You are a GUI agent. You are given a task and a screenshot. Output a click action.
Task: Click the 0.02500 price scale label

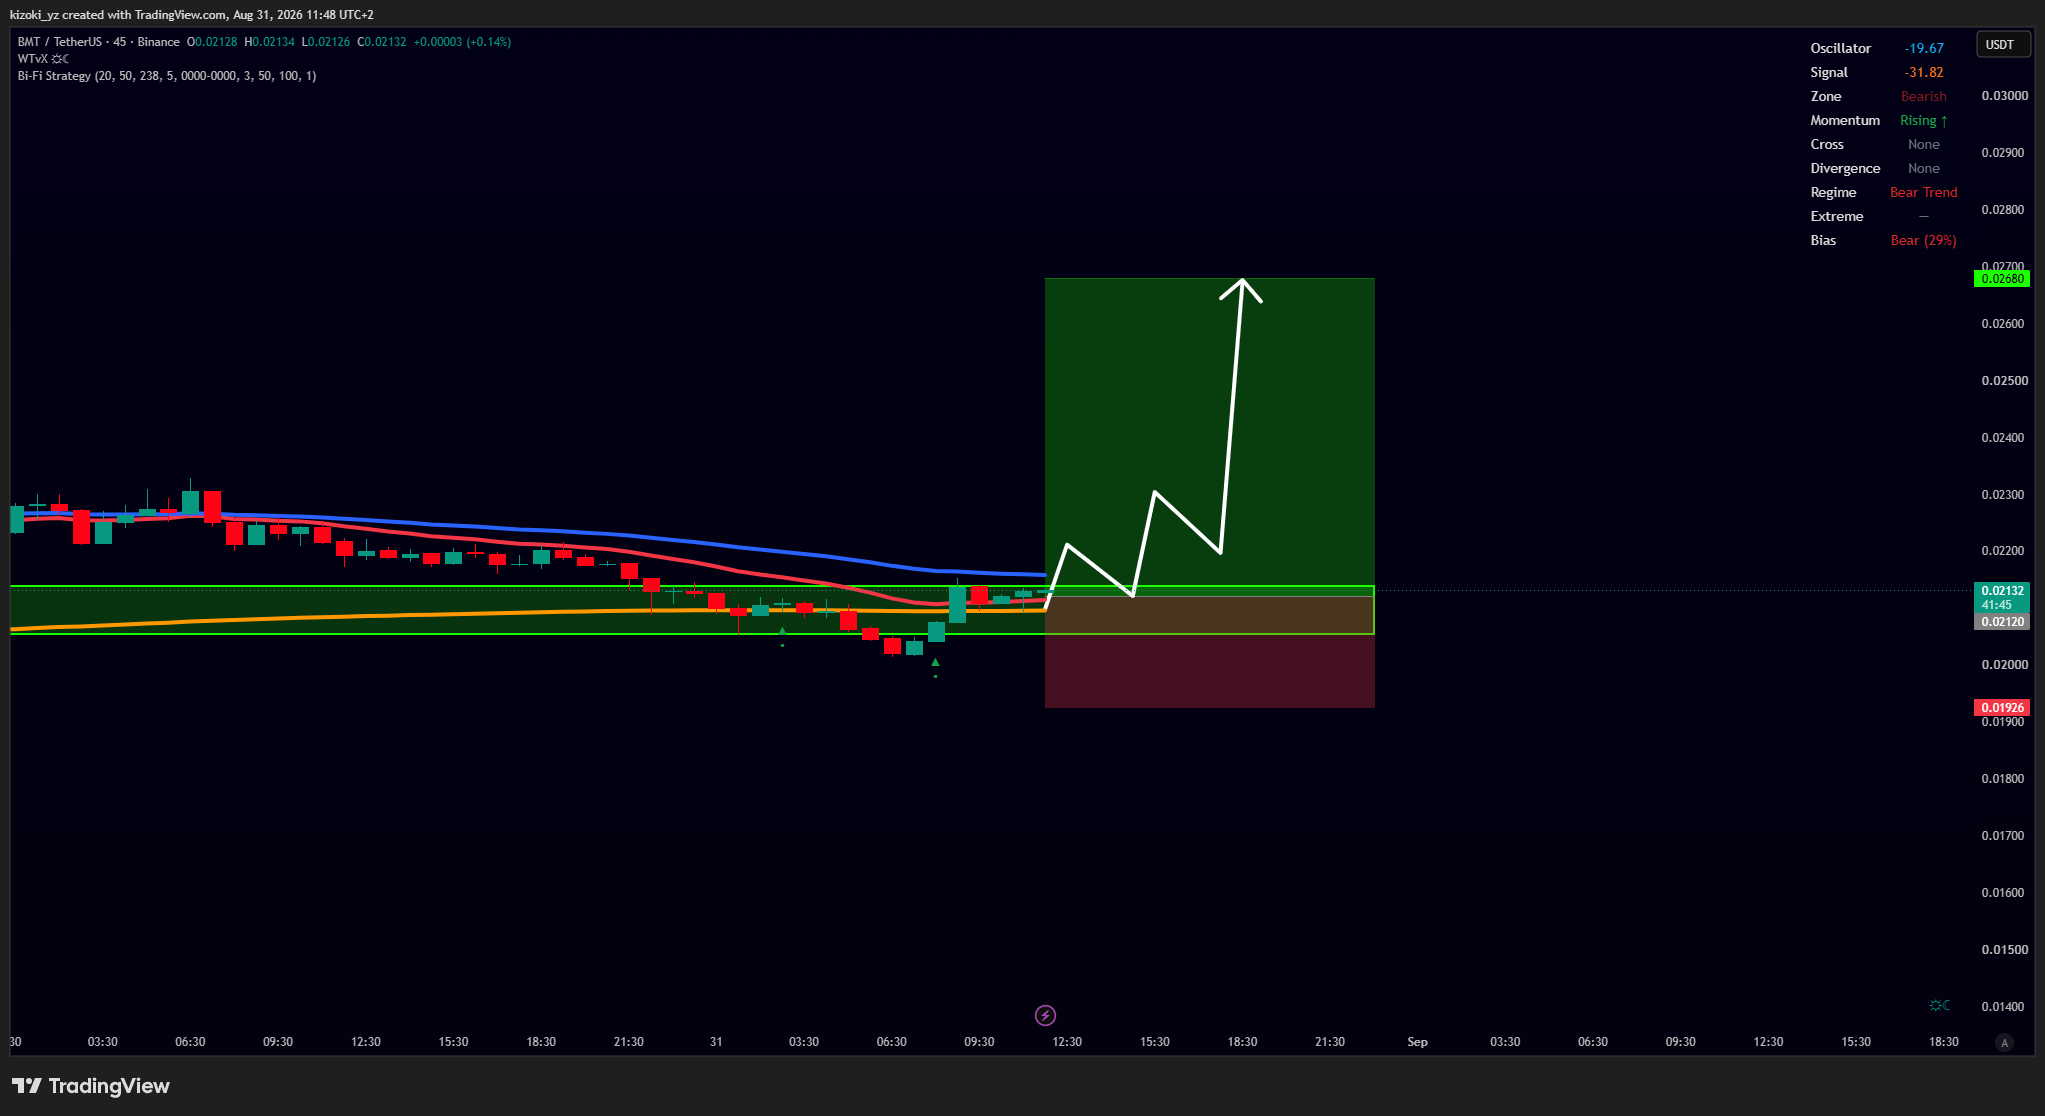tap(2005, 381)
